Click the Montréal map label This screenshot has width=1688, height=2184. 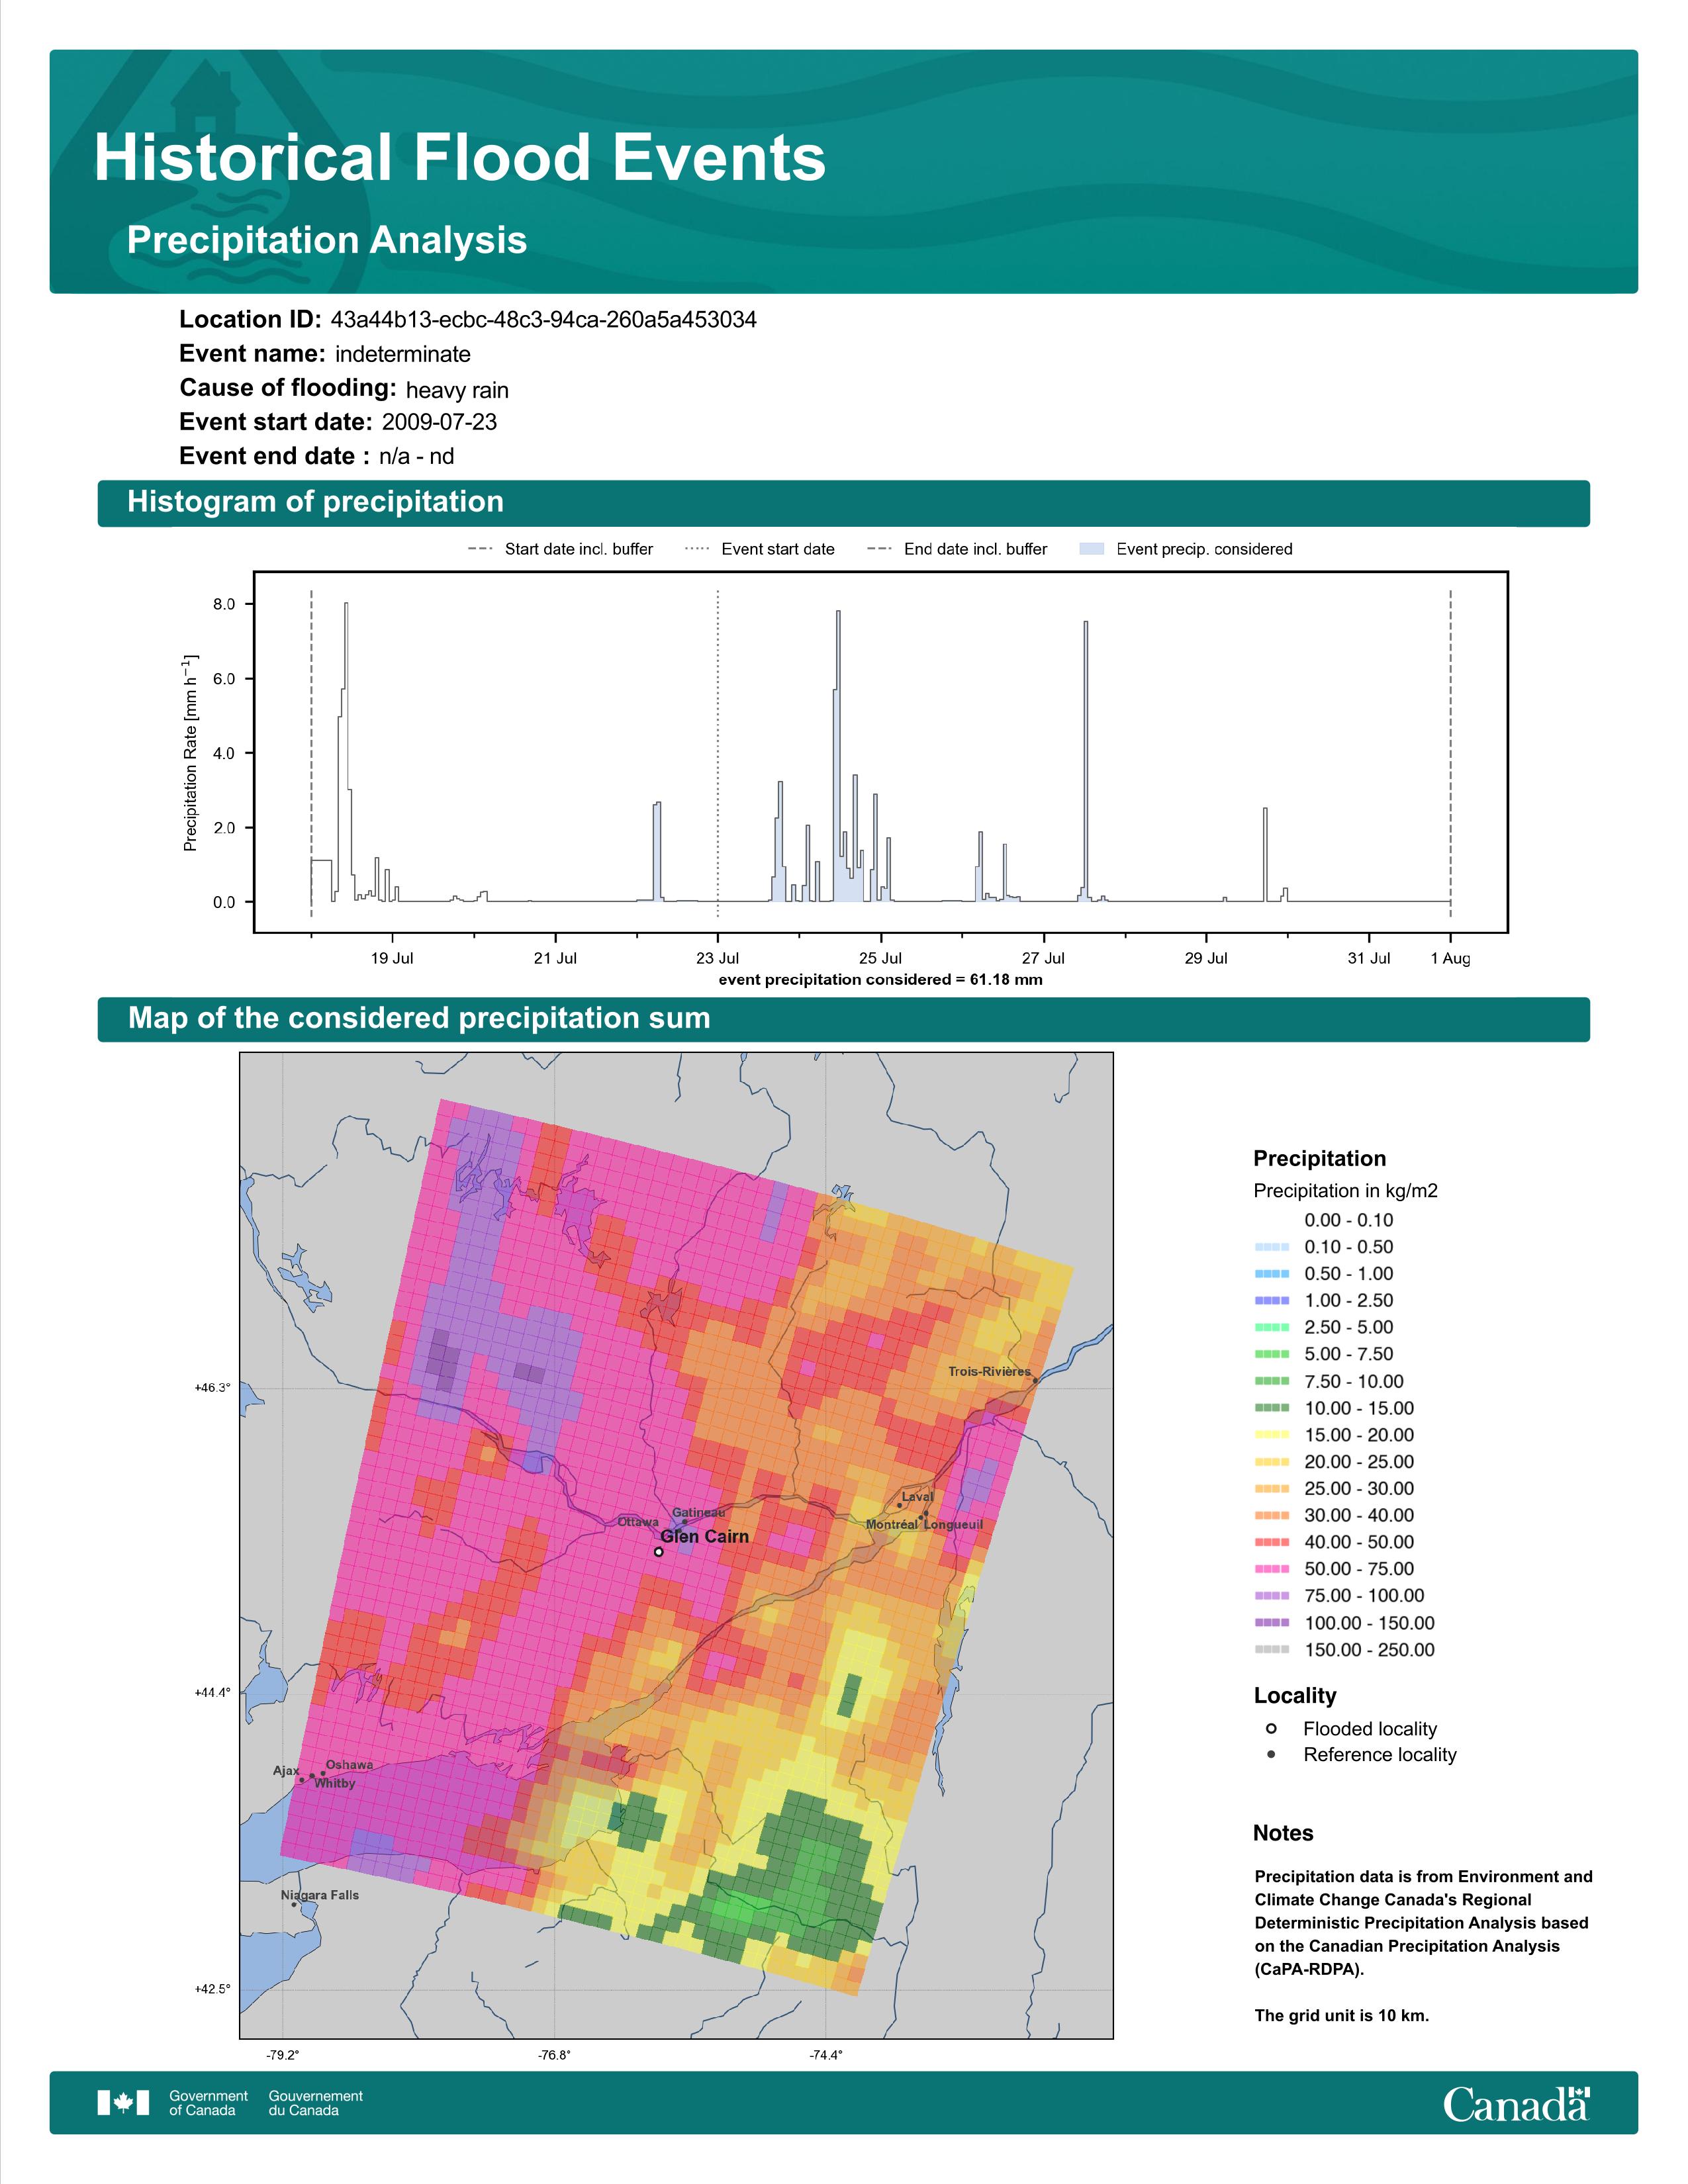click(x=891, y=1524)
